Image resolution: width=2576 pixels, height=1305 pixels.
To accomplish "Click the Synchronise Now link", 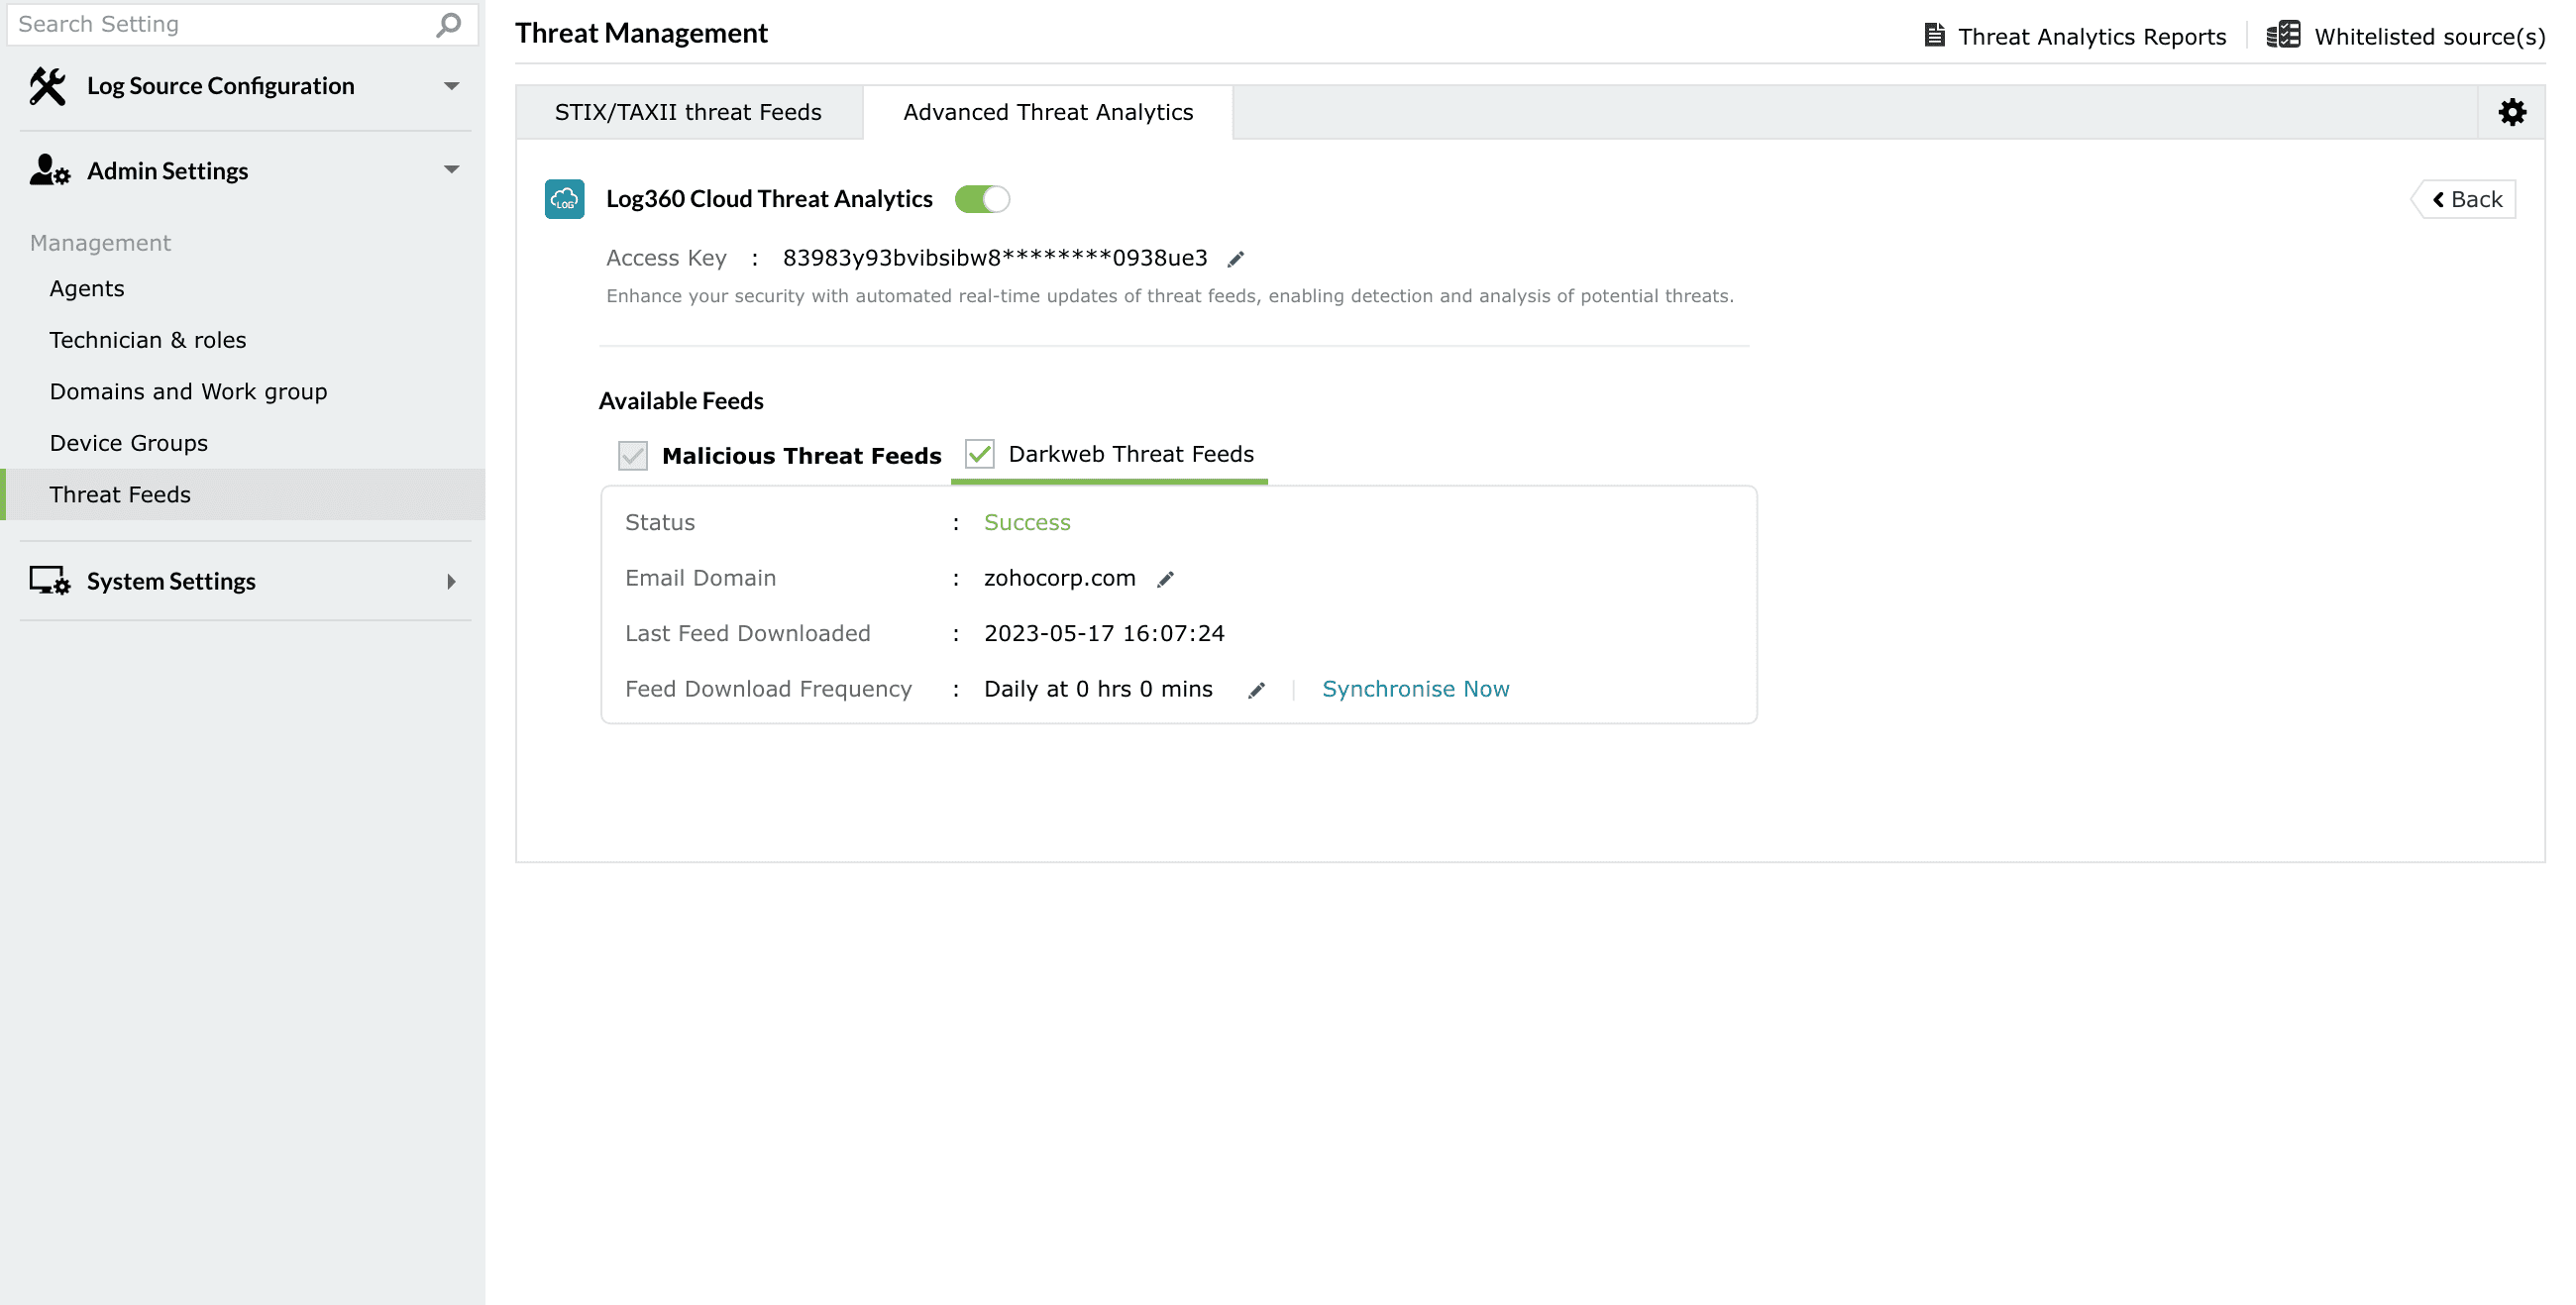I will point(1415,689).
